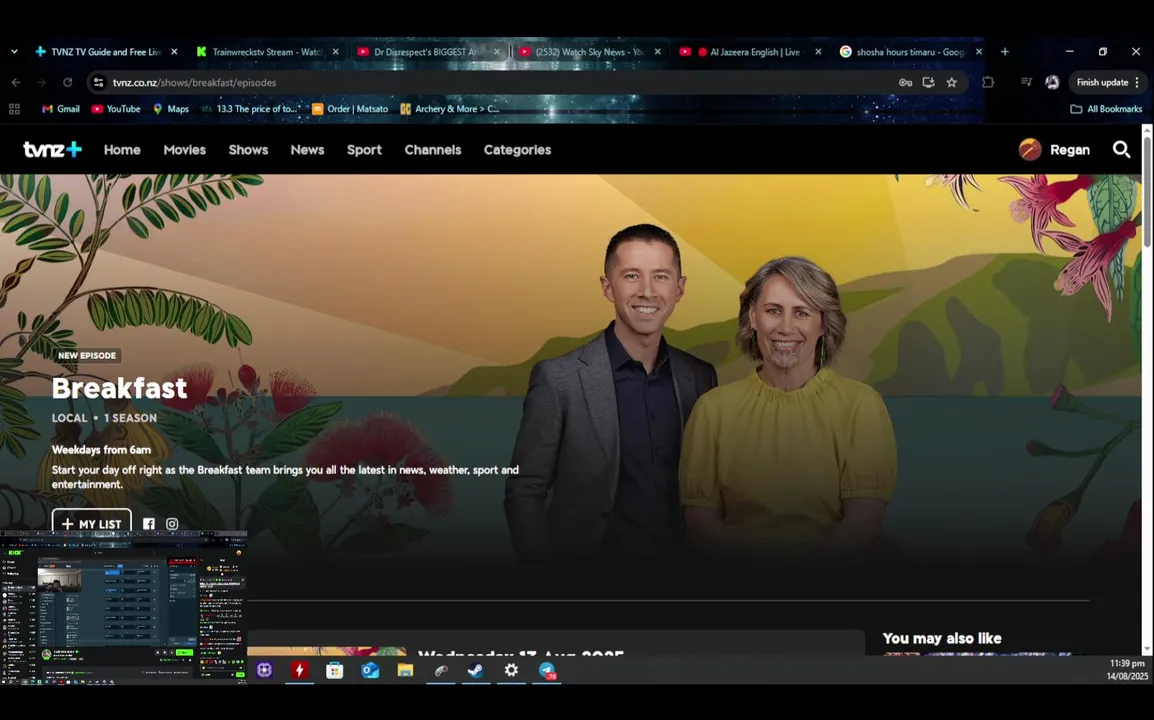1154x720 pixels.
Task: Open a new browser tab
Action: (x=1005, y=52)
